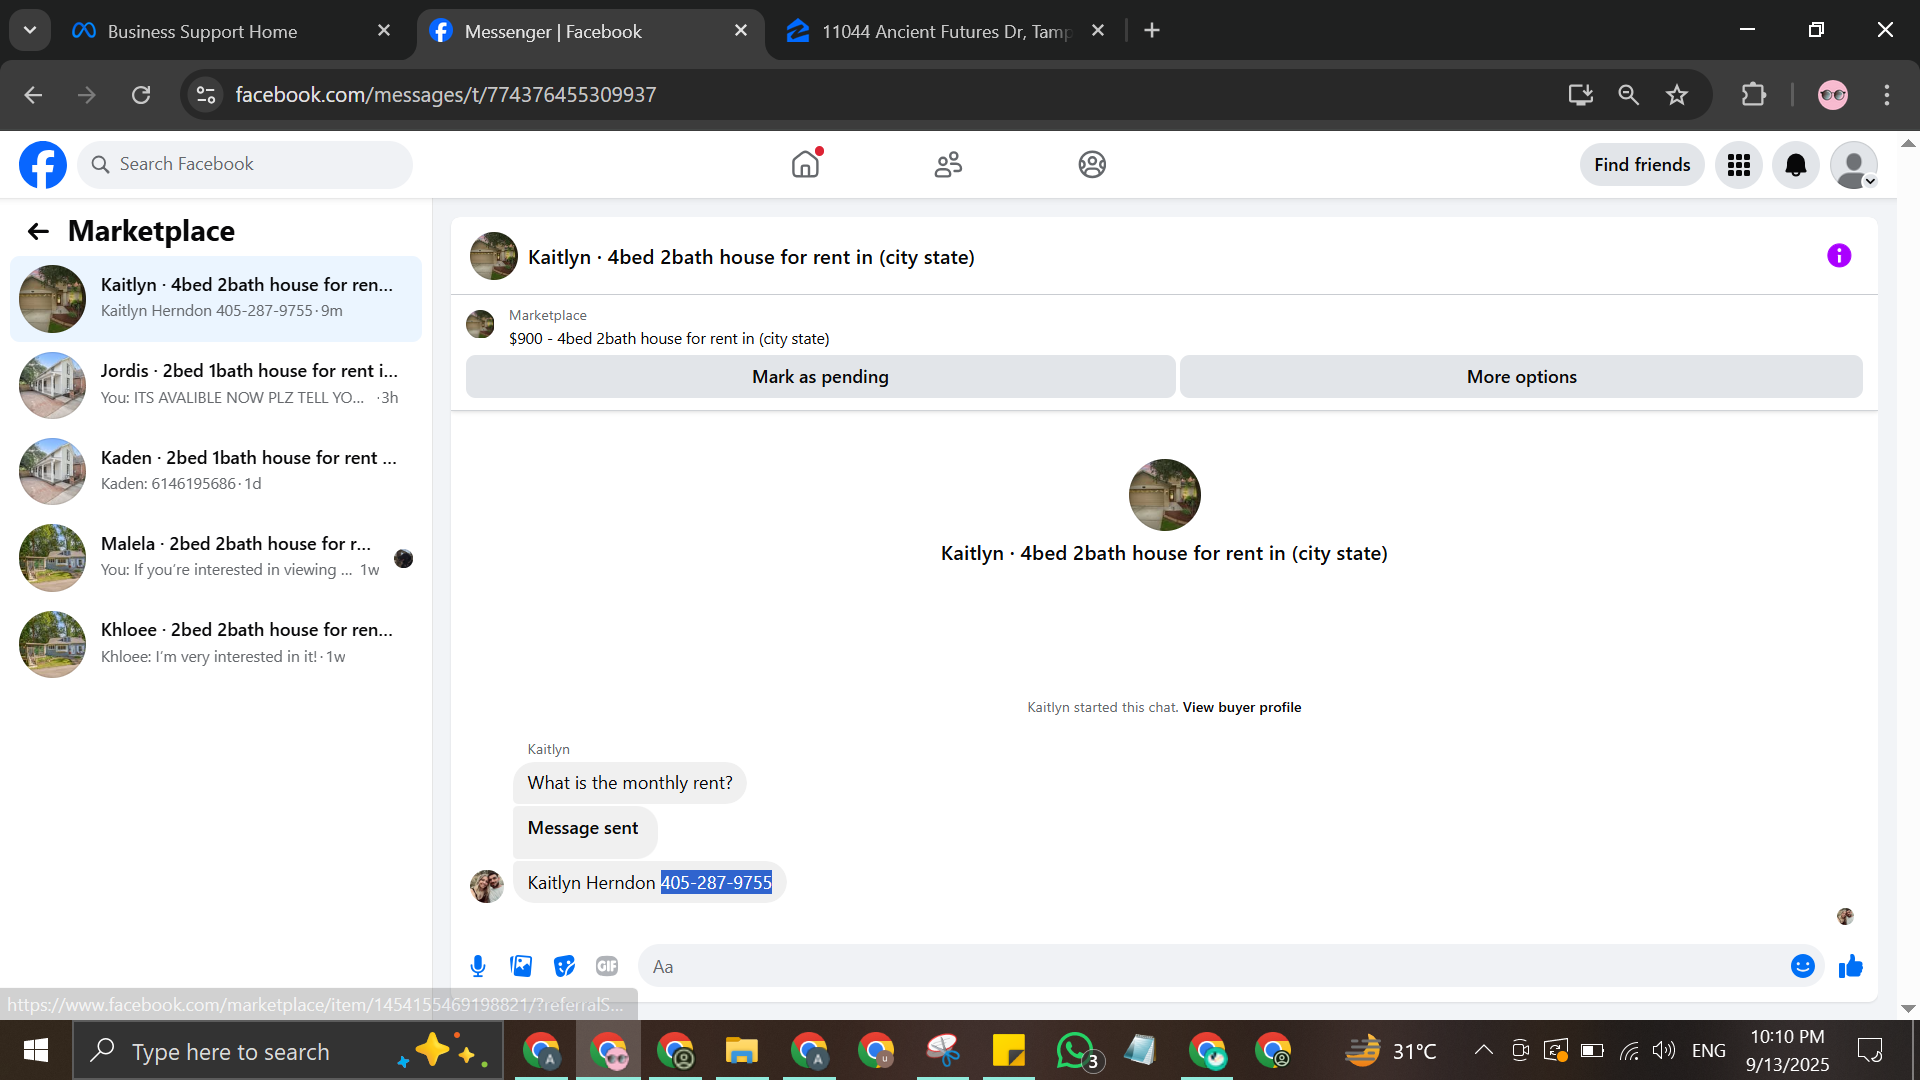Open the Facebook menu grid icon

[x=1739, y=165]
